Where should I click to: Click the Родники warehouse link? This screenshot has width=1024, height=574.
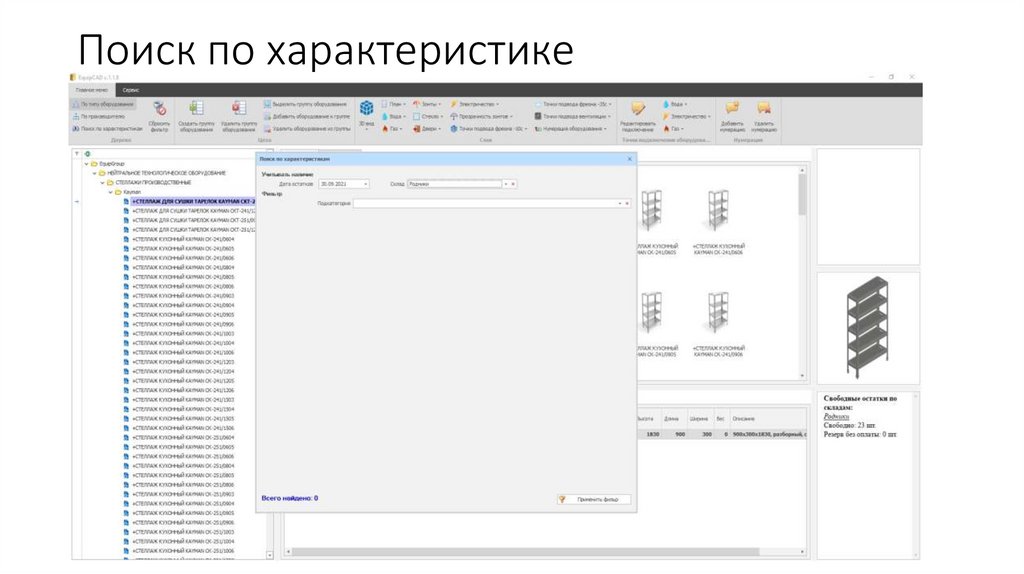(x=836, y=416)
